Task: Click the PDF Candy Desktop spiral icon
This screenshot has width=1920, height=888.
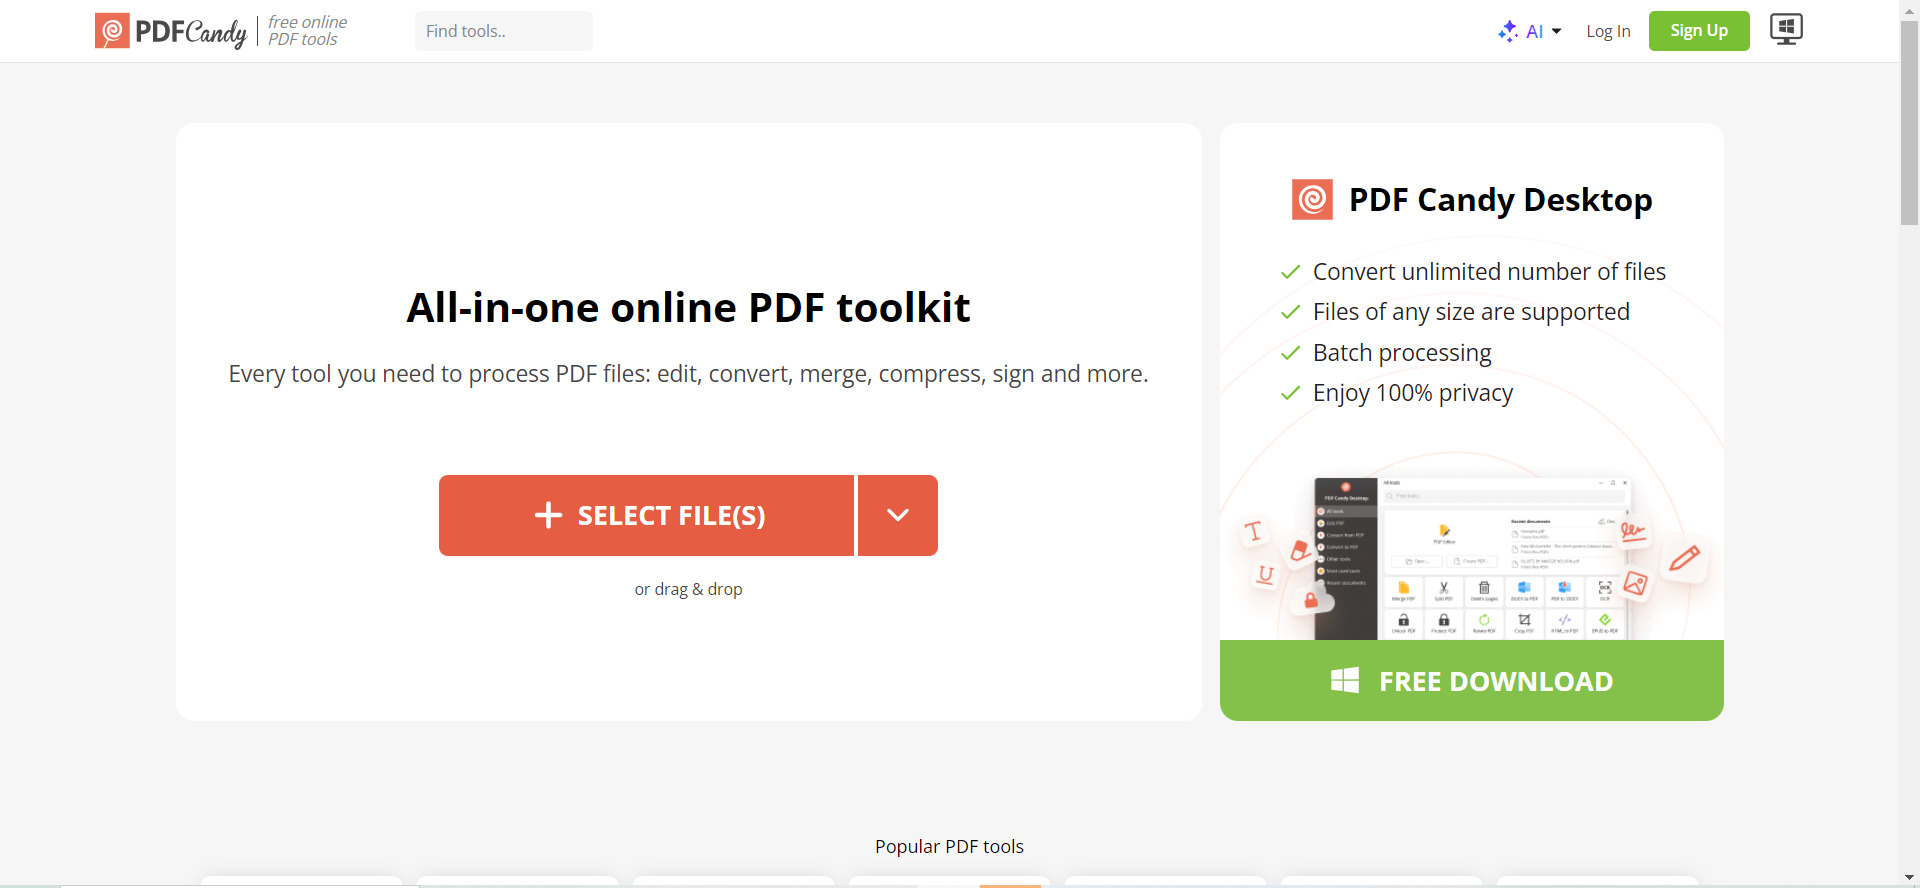Action: point(1312,200)
